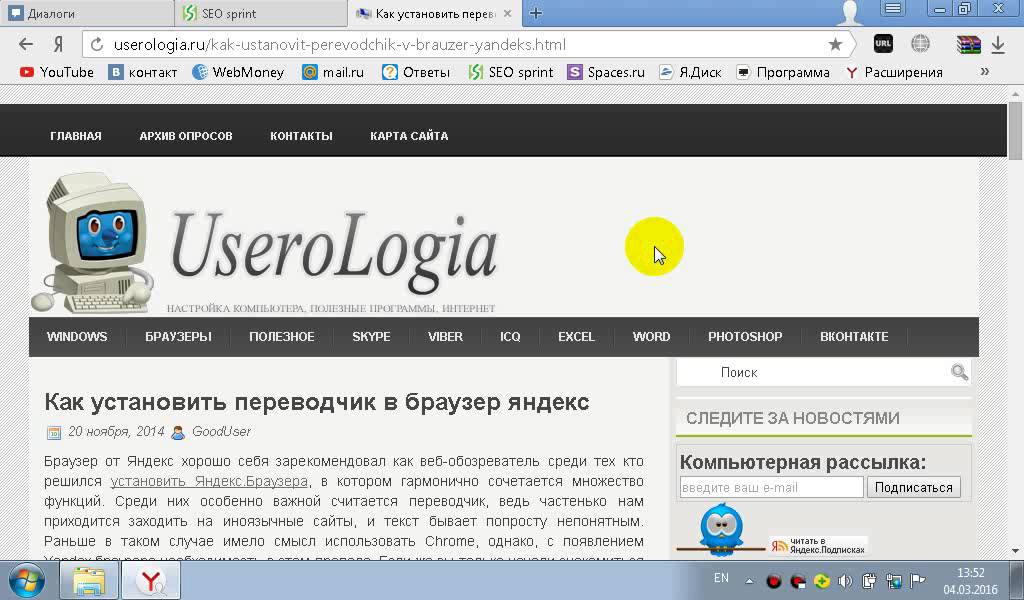
Task: Open the browser menu hamburger icon
Action: (892, 8)
